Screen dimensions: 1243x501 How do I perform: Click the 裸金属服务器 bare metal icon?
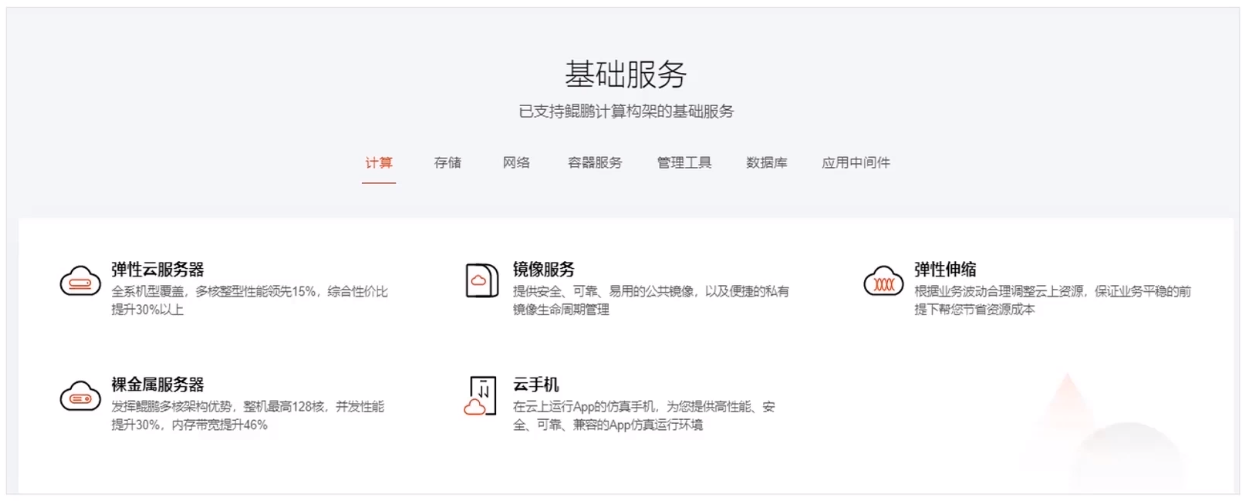pos(81,396)
